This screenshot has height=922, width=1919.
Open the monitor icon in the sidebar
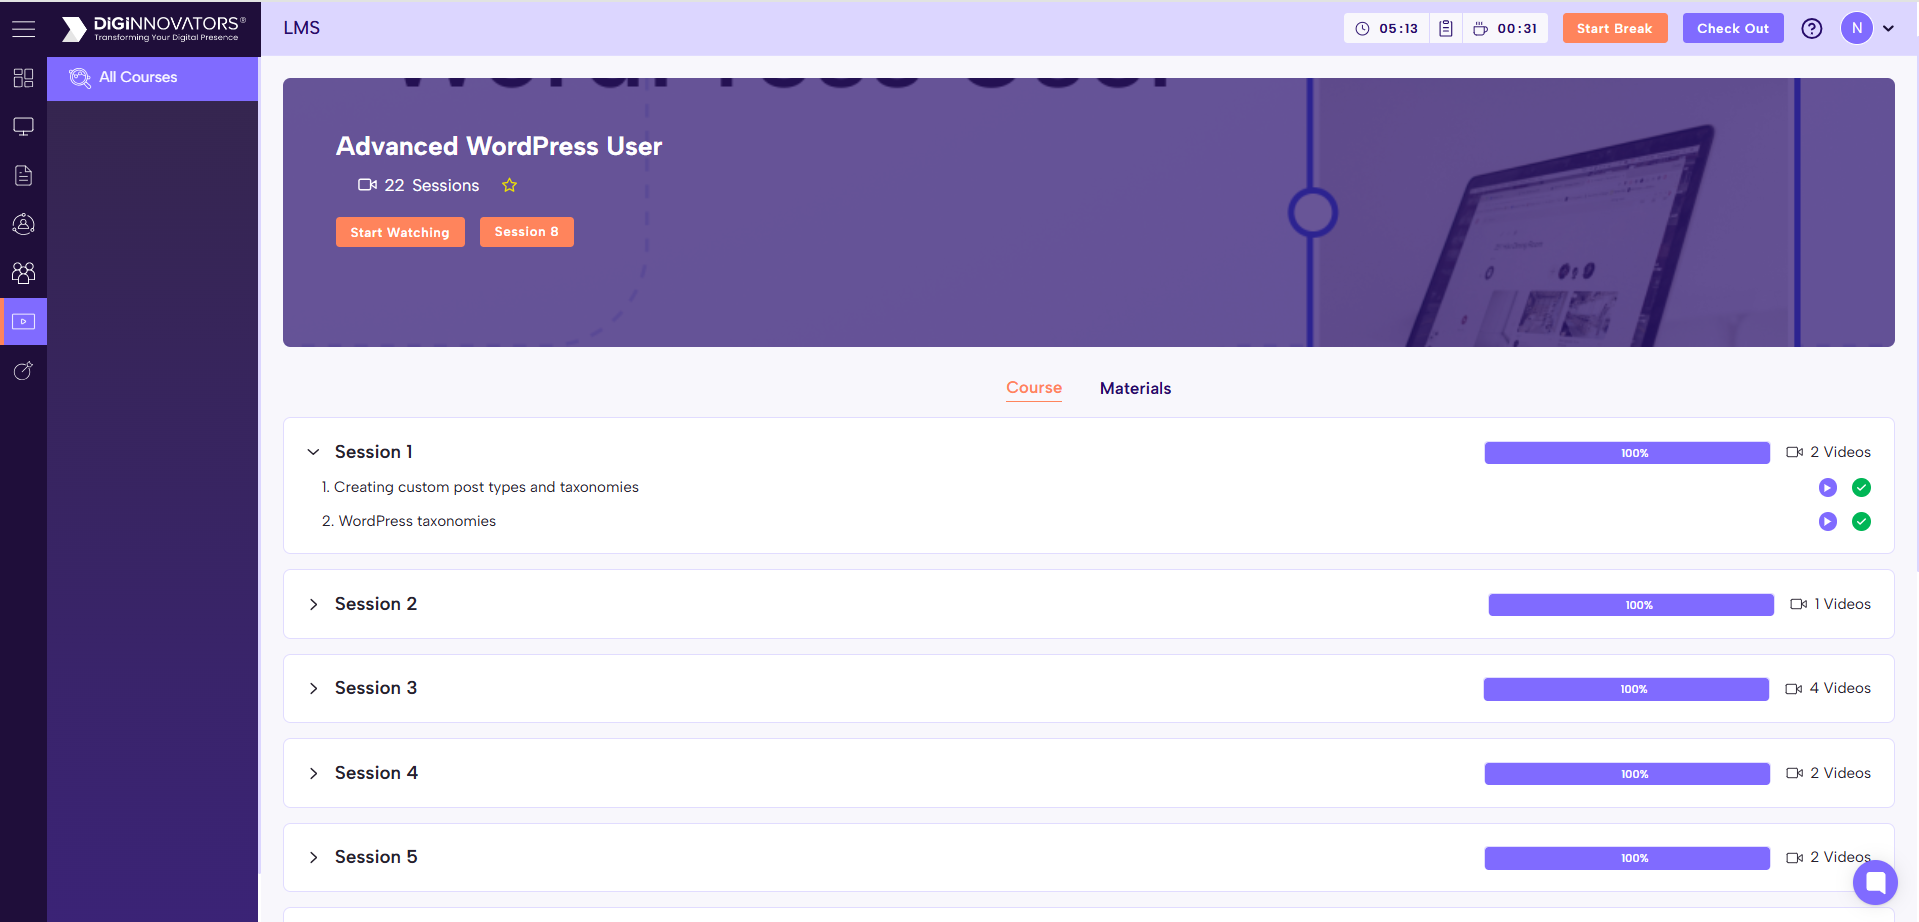tap(23, 126)
